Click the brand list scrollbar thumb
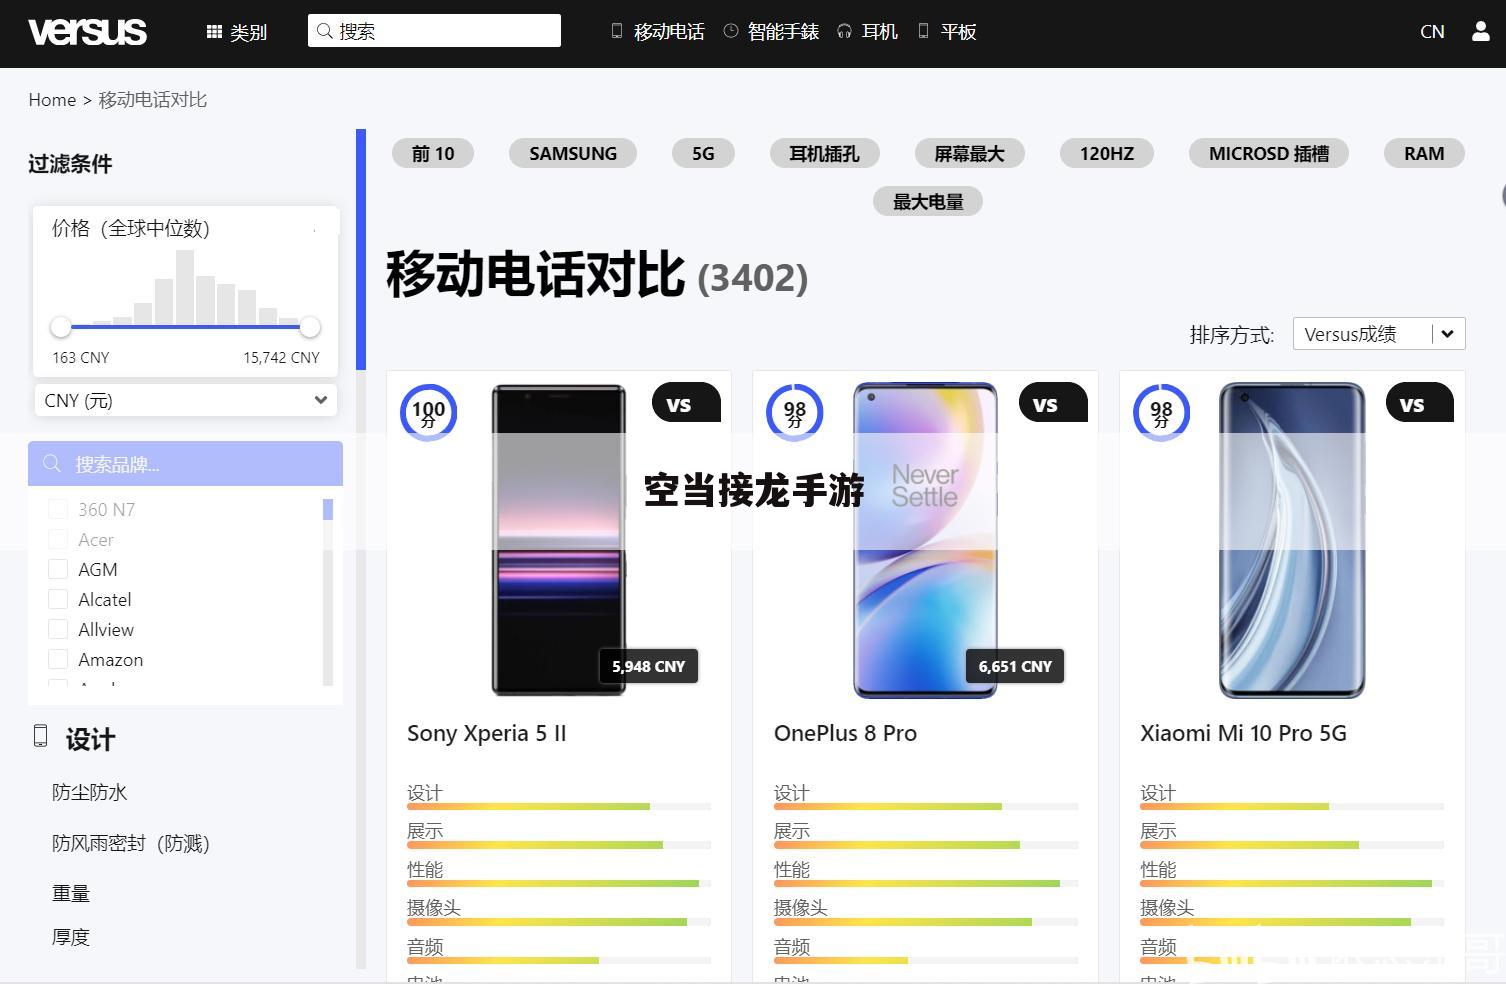Viewport: 1506px width, 984px height. tap(328, 509)
